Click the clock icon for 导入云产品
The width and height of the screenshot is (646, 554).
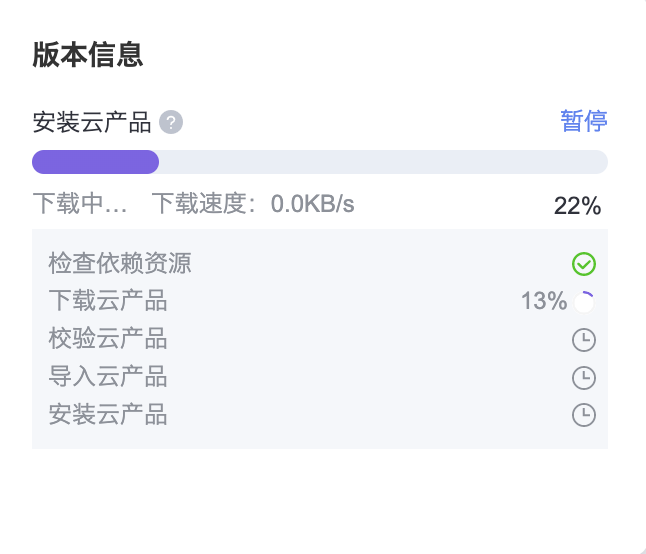(584, 378)
